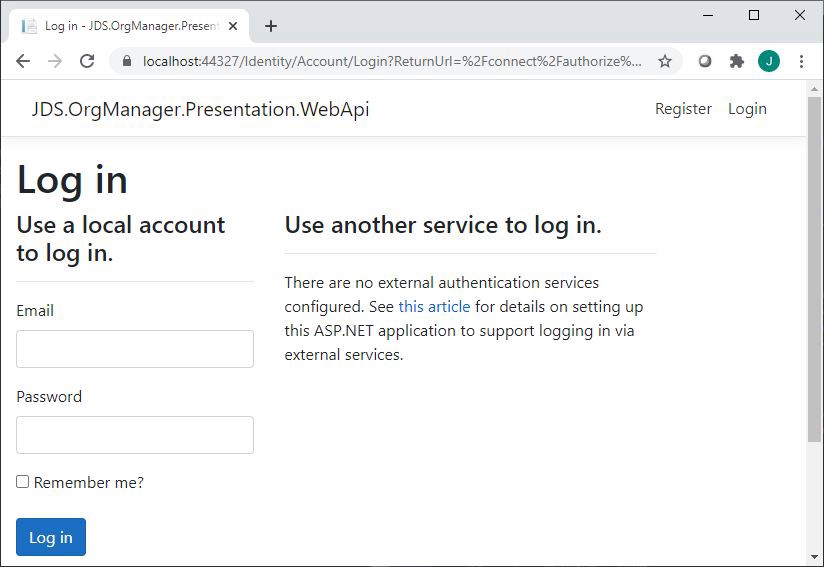Click the forward navigation arrow

pyautogui.click(x=55, y=61)
